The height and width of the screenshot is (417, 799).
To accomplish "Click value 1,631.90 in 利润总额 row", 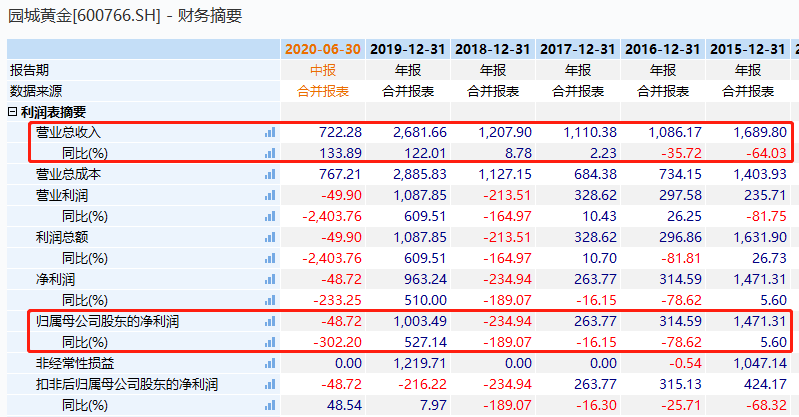I will pyautogui.click(x=760, y=238).
